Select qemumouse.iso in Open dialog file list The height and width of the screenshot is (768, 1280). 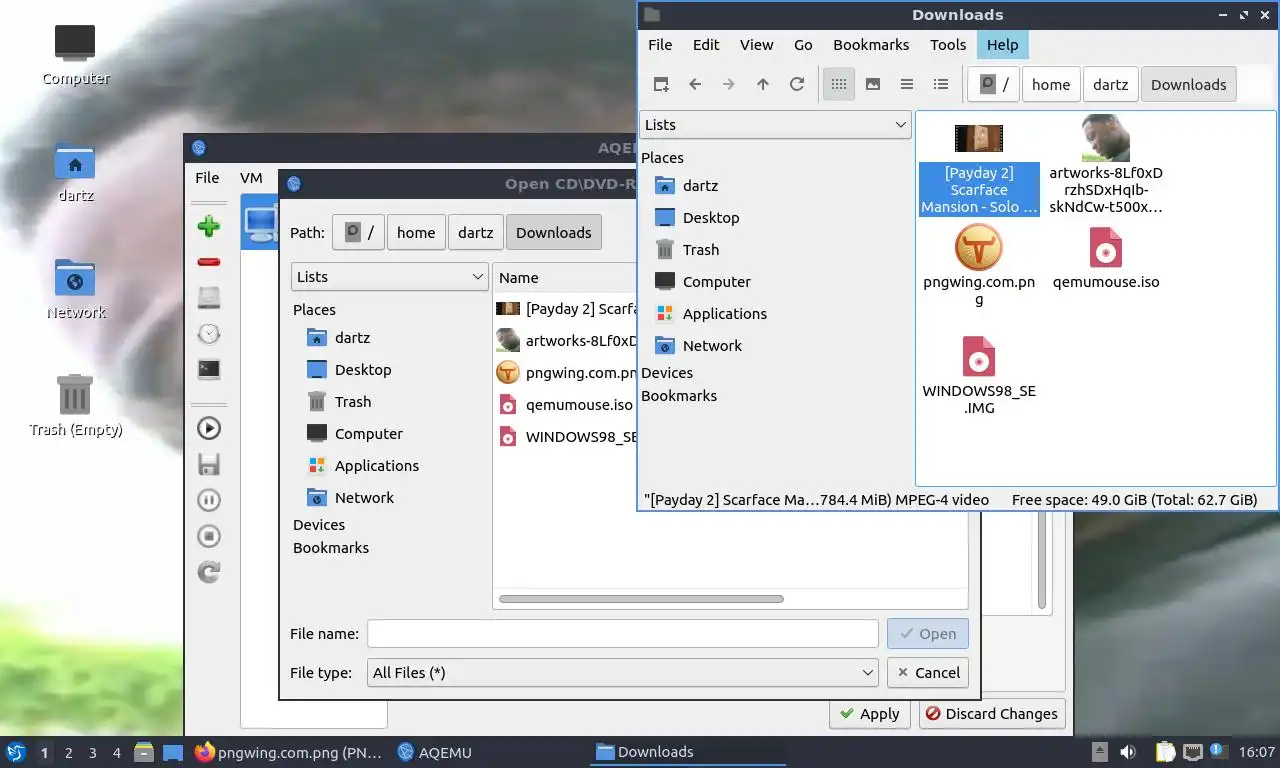coord(566,405)
